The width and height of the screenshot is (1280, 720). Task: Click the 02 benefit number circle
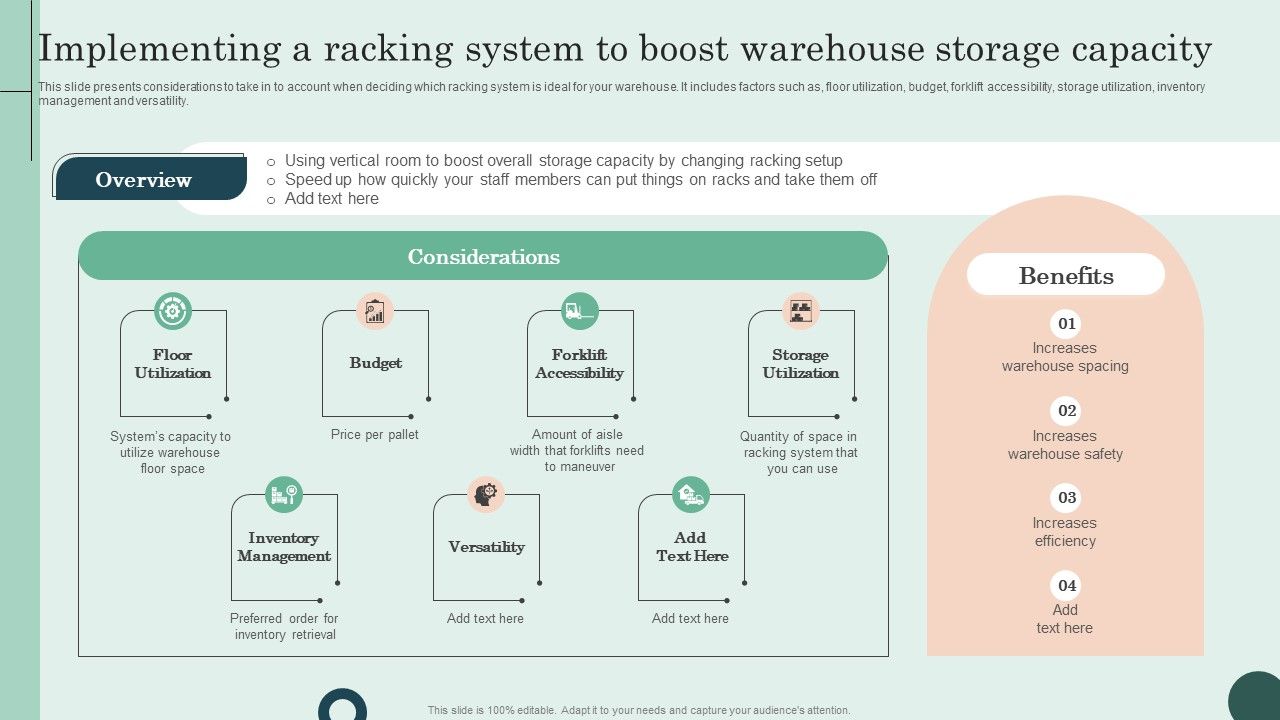[x=1067, y=410]
